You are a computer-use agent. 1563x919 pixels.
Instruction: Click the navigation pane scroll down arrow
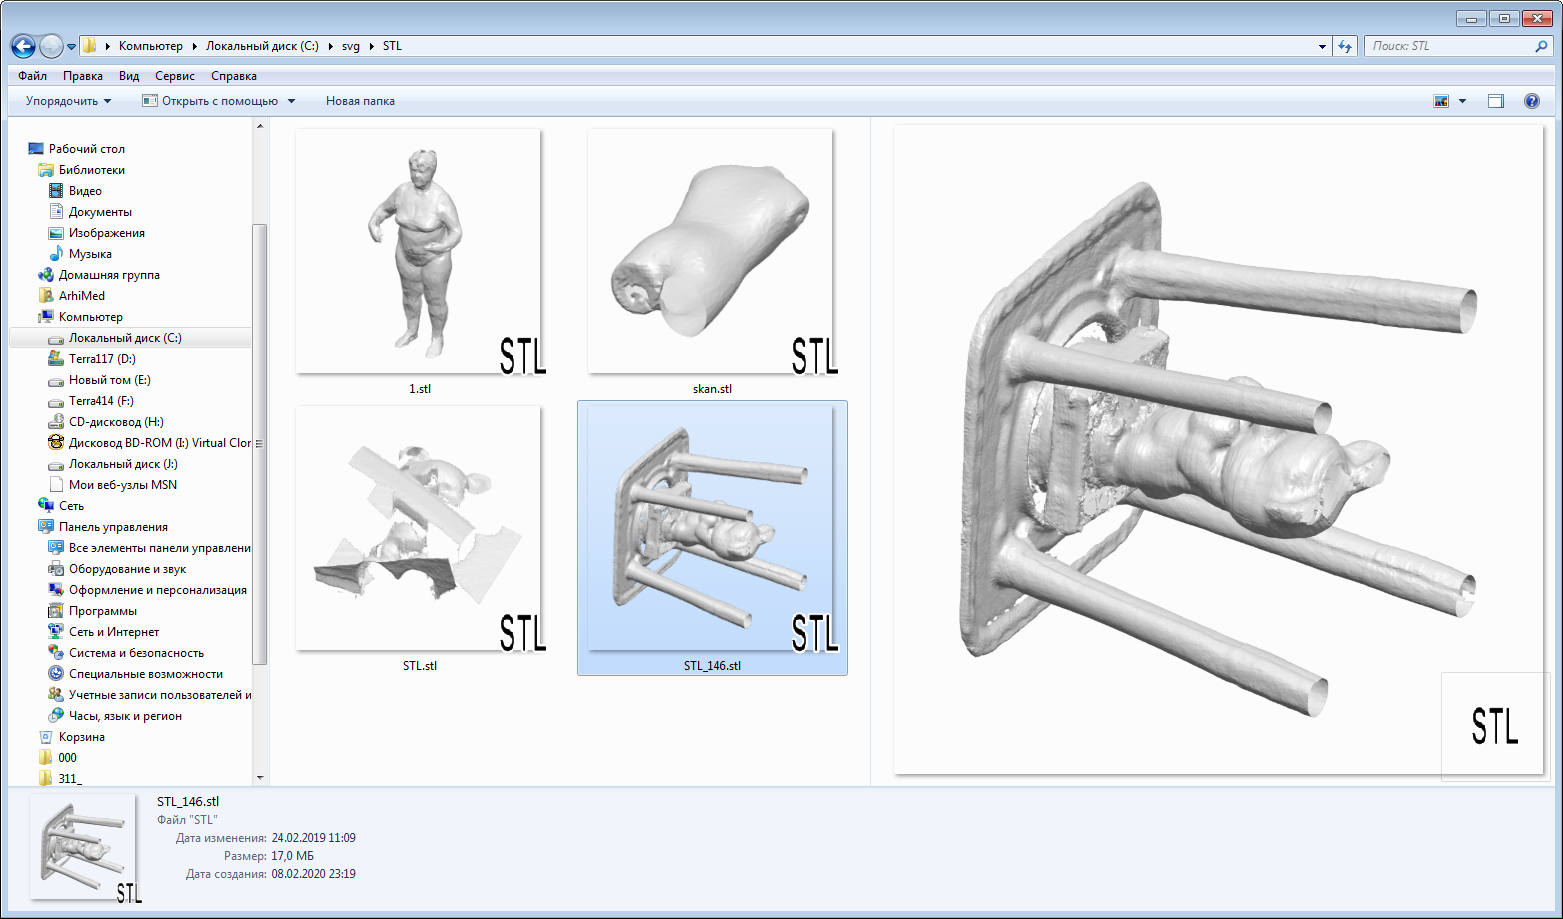(x=260, y=777)
